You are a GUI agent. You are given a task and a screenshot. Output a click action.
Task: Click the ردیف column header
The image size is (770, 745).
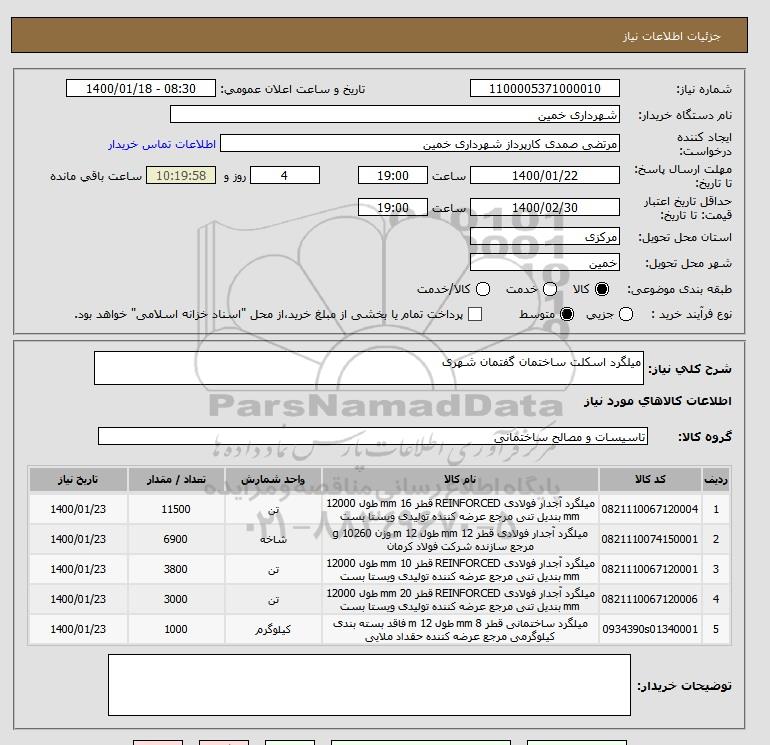point(716,479)
